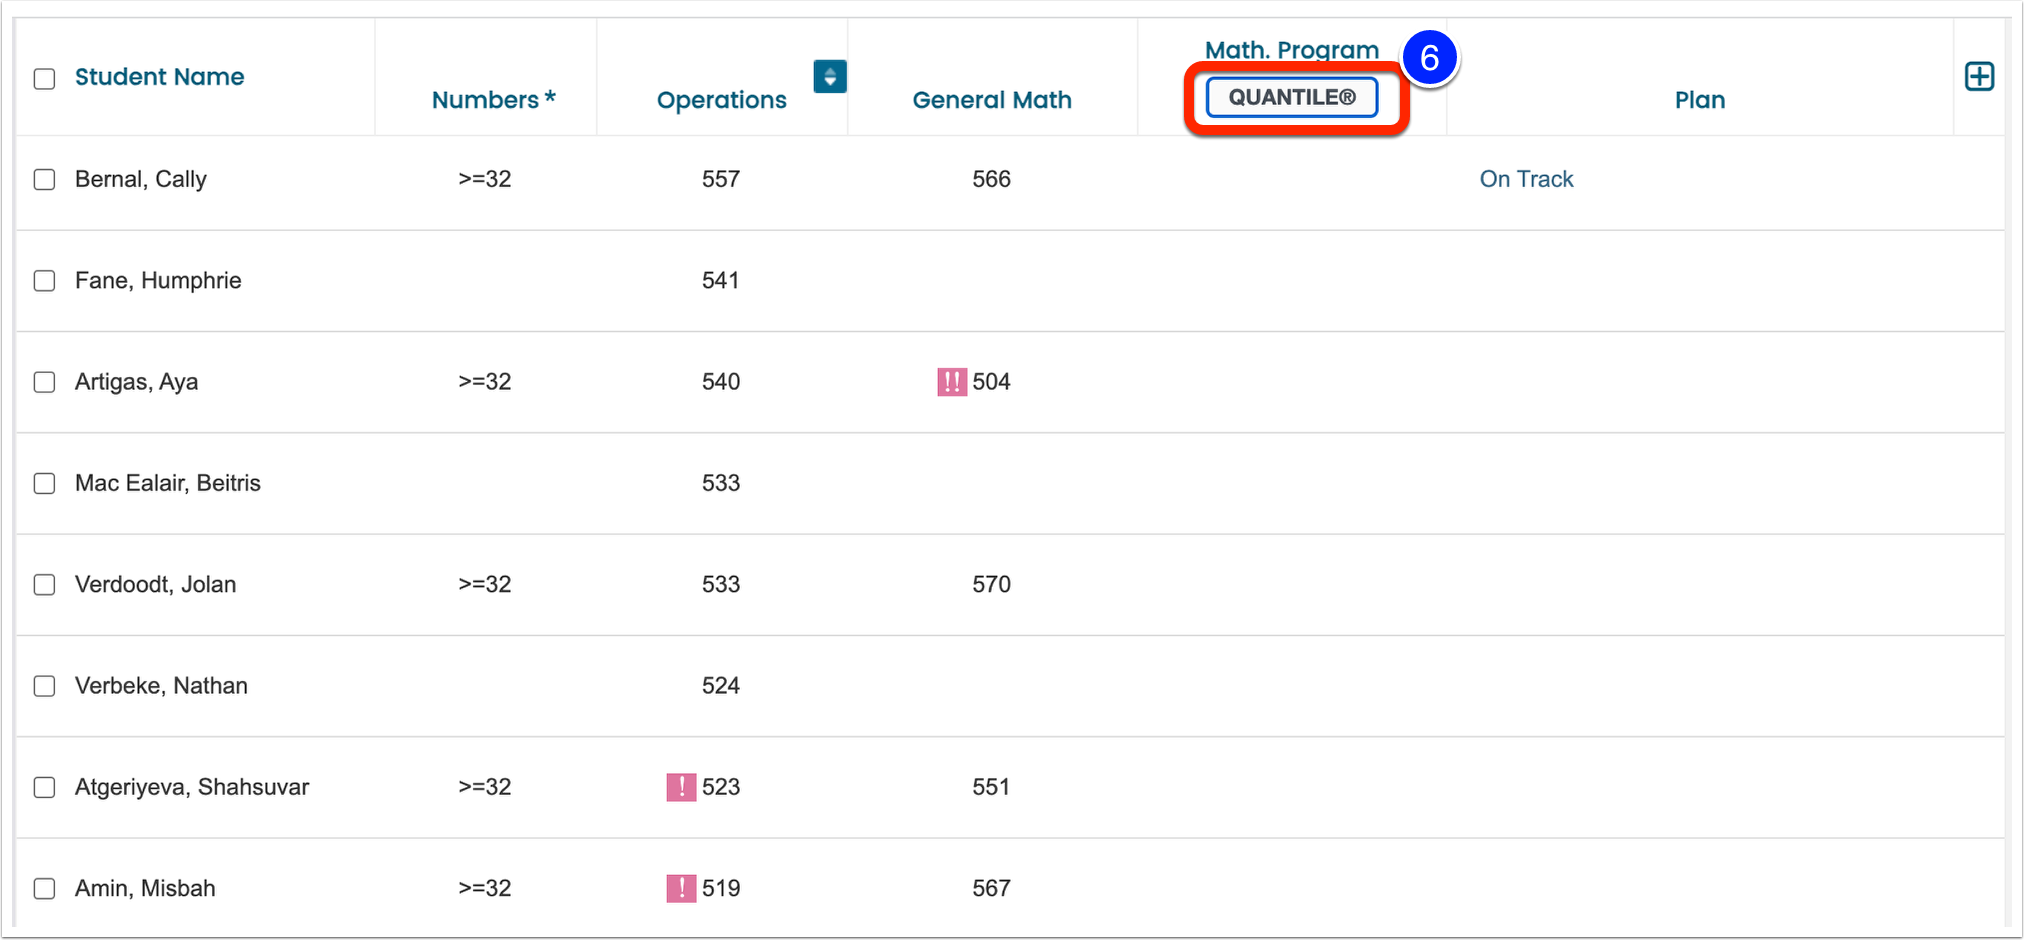Select the checkbox for Artigas, Aya
This screenshot has height=940, width=2024.
pyautogui.click(x=44, y=382)
